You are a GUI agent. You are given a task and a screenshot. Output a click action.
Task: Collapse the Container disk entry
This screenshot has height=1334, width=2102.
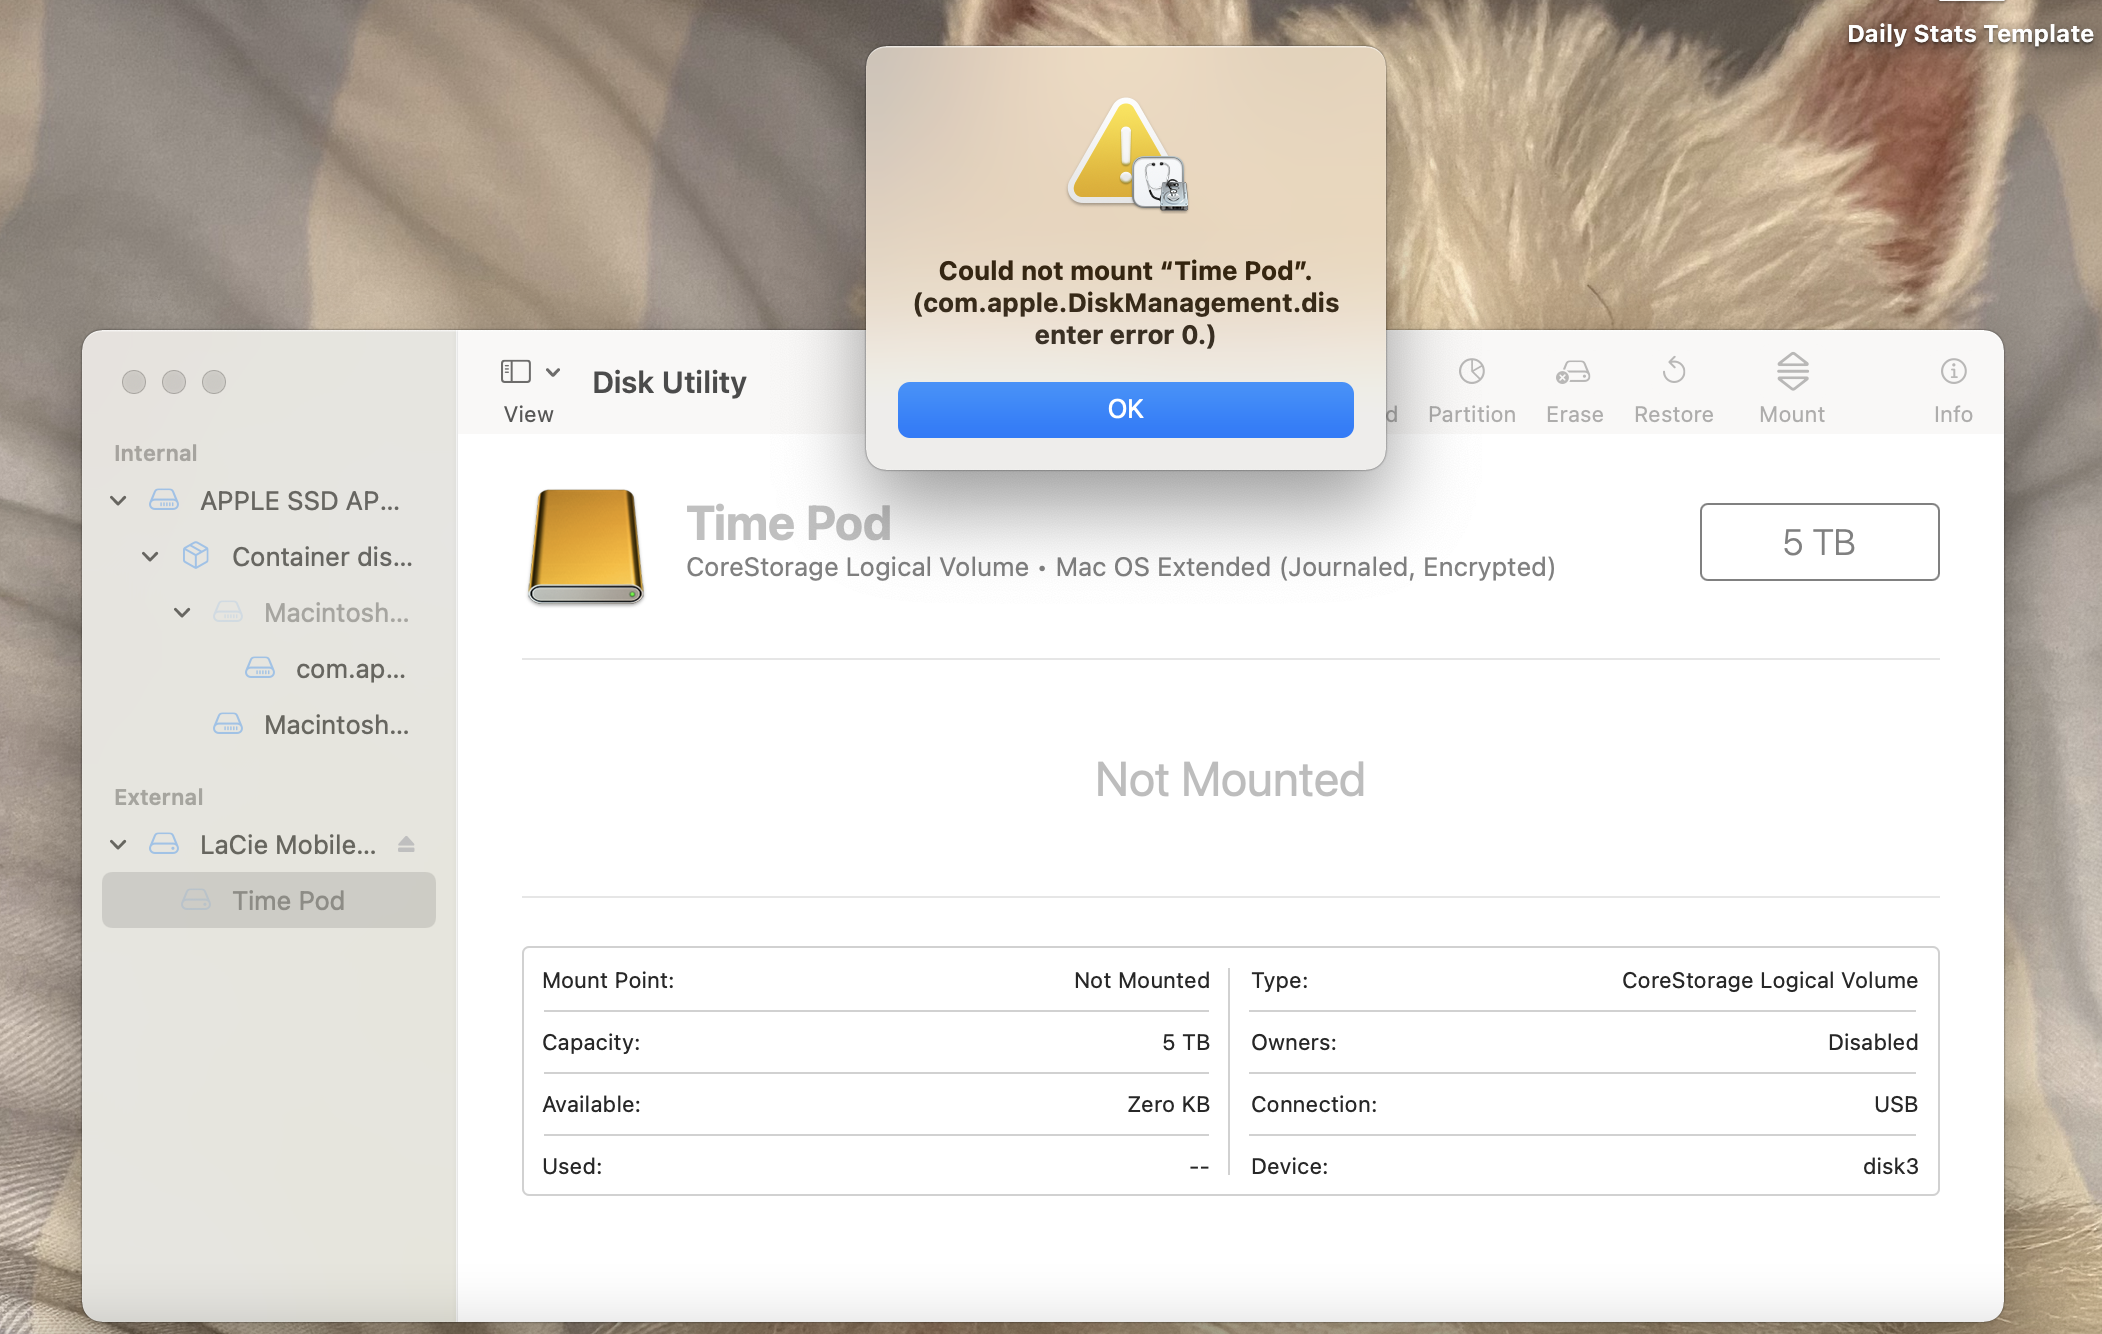coord(150,557)
